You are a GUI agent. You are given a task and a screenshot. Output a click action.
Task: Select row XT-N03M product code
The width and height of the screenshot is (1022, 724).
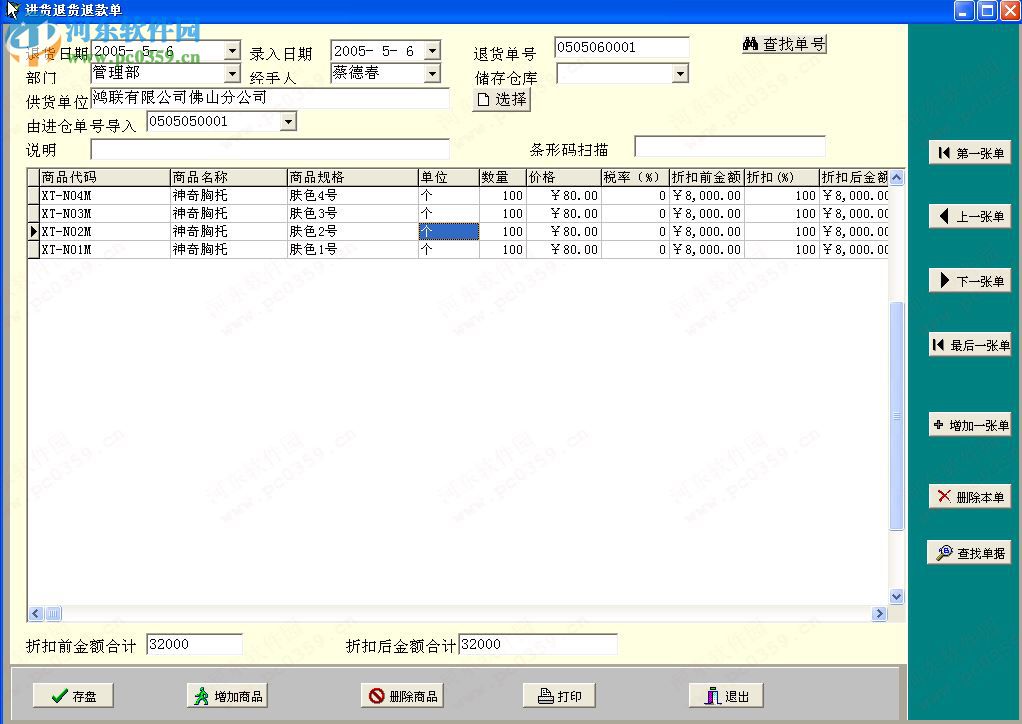pyautogui.click(x=104, y=214)
